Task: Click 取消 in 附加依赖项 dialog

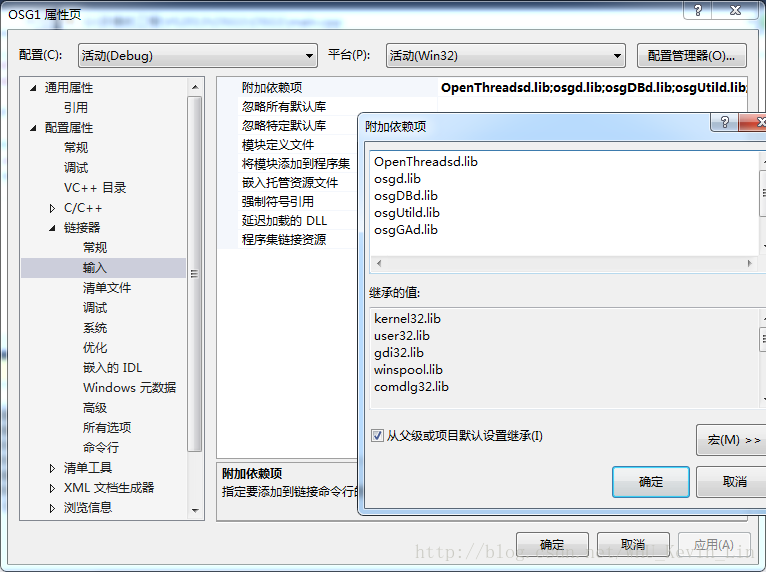Action: 731,482
